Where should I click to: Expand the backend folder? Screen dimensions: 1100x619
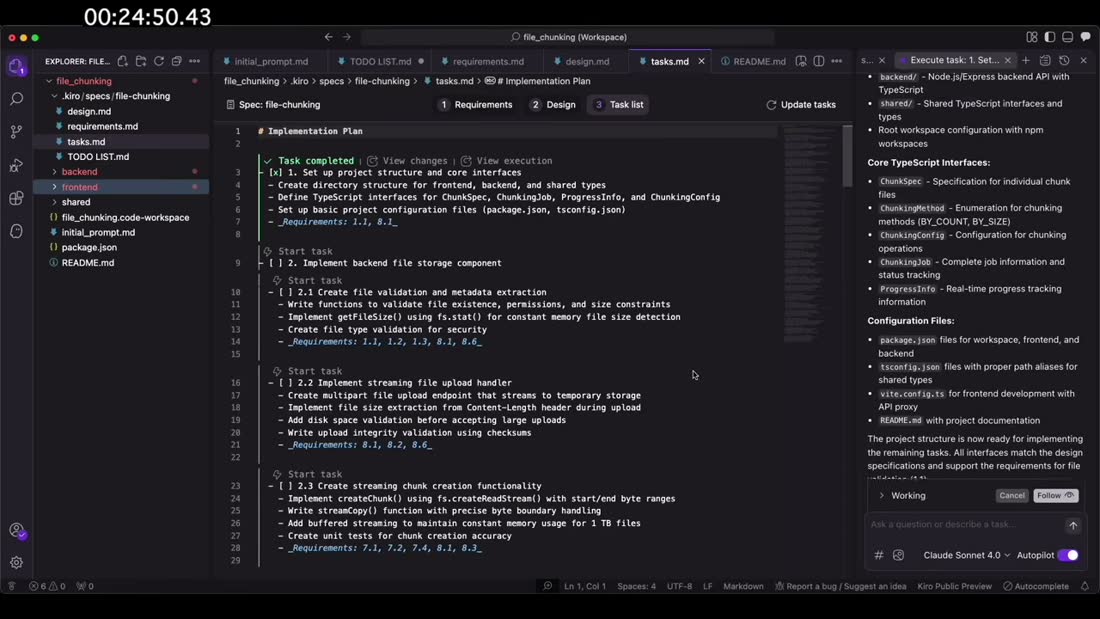tap(55, 172)
